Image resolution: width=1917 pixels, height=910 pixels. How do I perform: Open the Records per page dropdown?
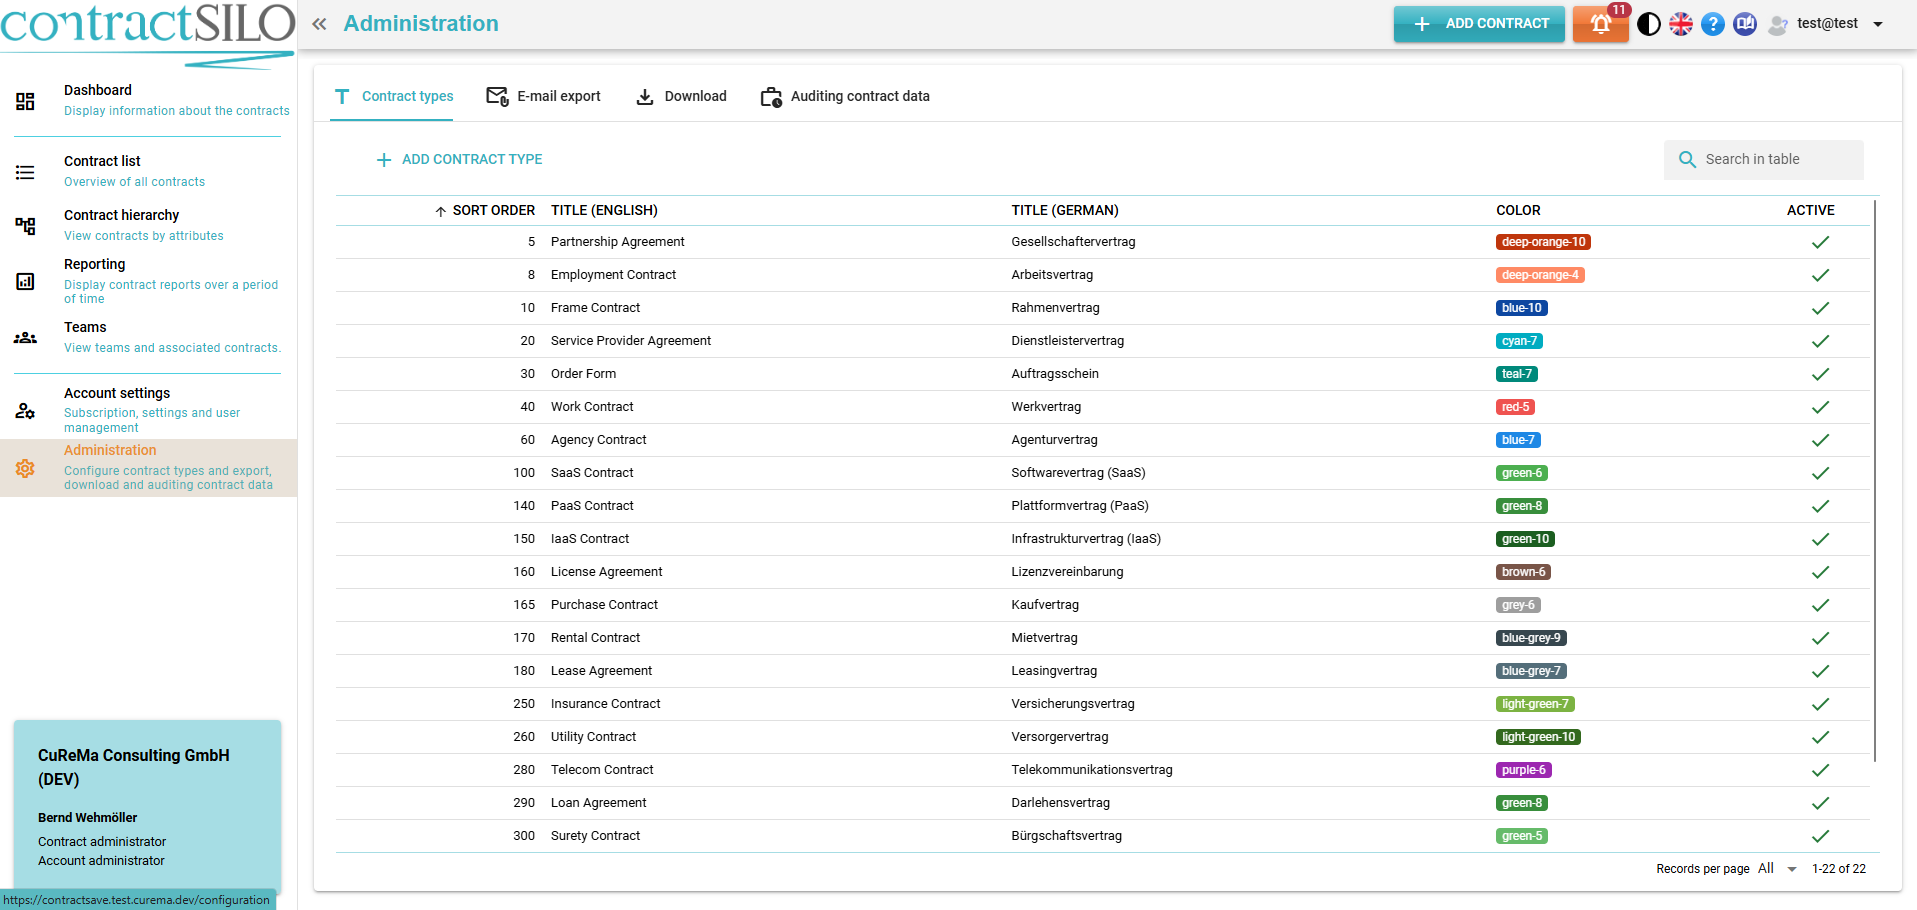click(1778, 869)
